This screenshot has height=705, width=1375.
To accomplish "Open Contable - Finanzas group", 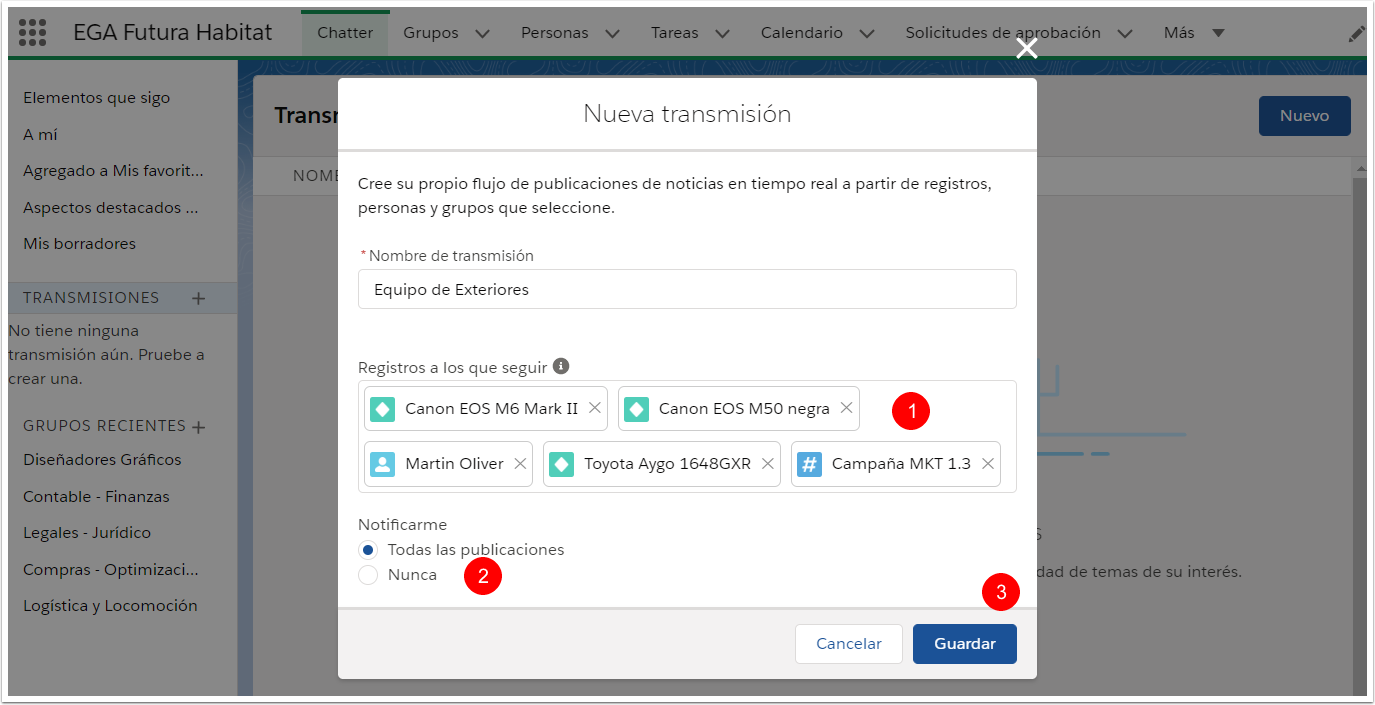I will pos(96,497).
